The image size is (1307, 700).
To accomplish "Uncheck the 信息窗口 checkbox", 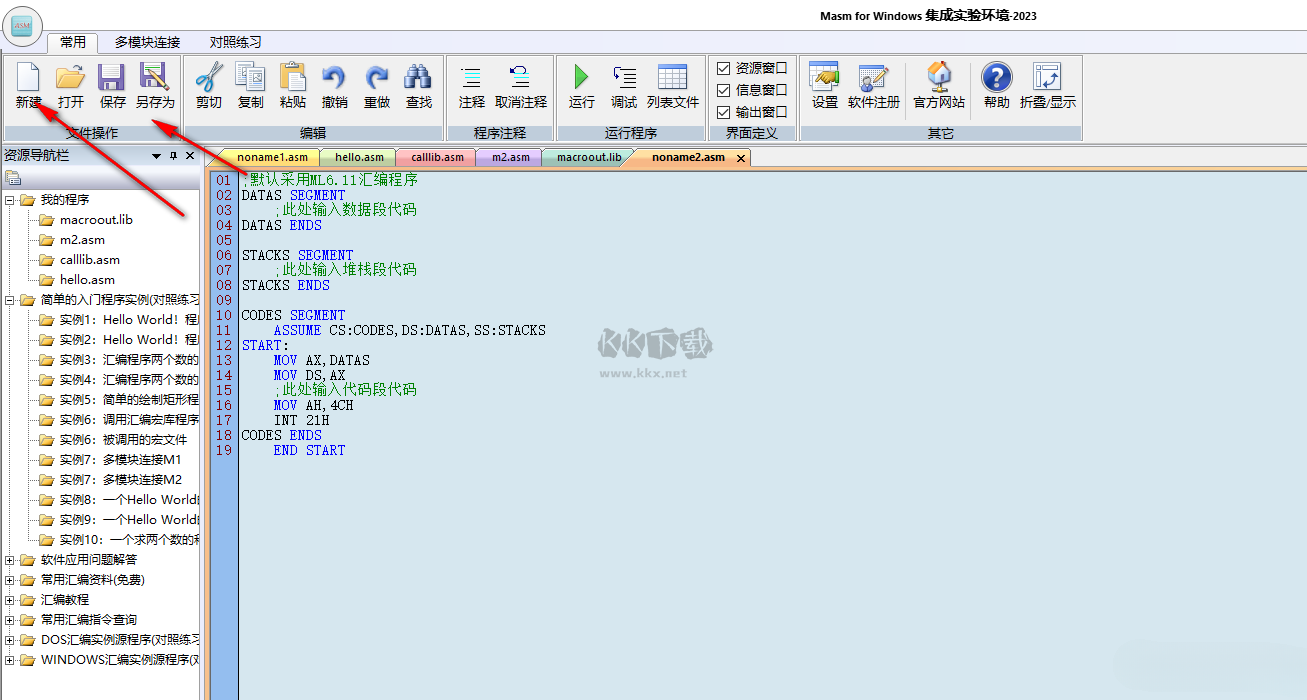I will coord(724,90).
